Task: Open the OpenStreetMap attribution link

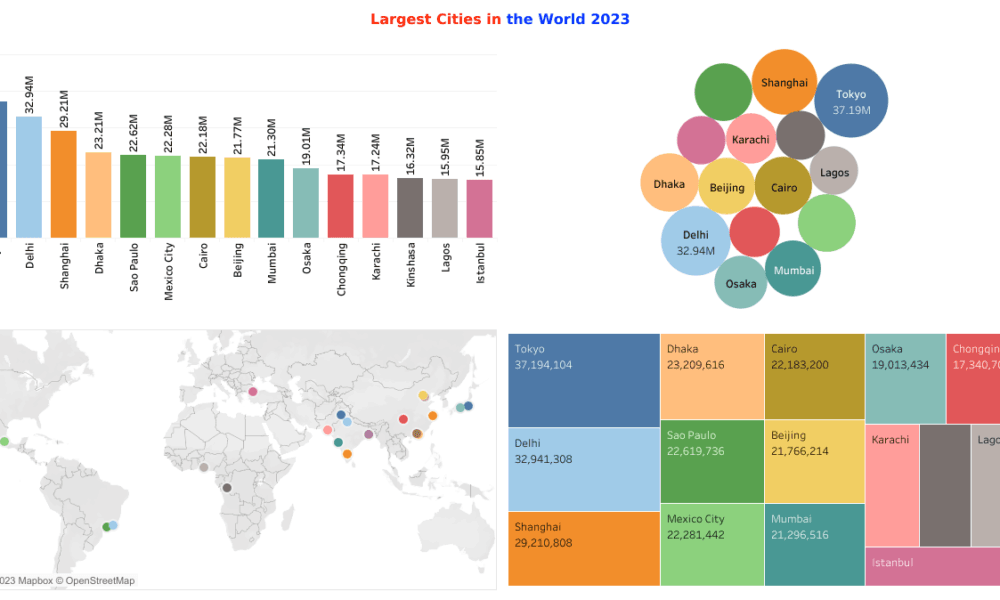Action: coord(98,580)
